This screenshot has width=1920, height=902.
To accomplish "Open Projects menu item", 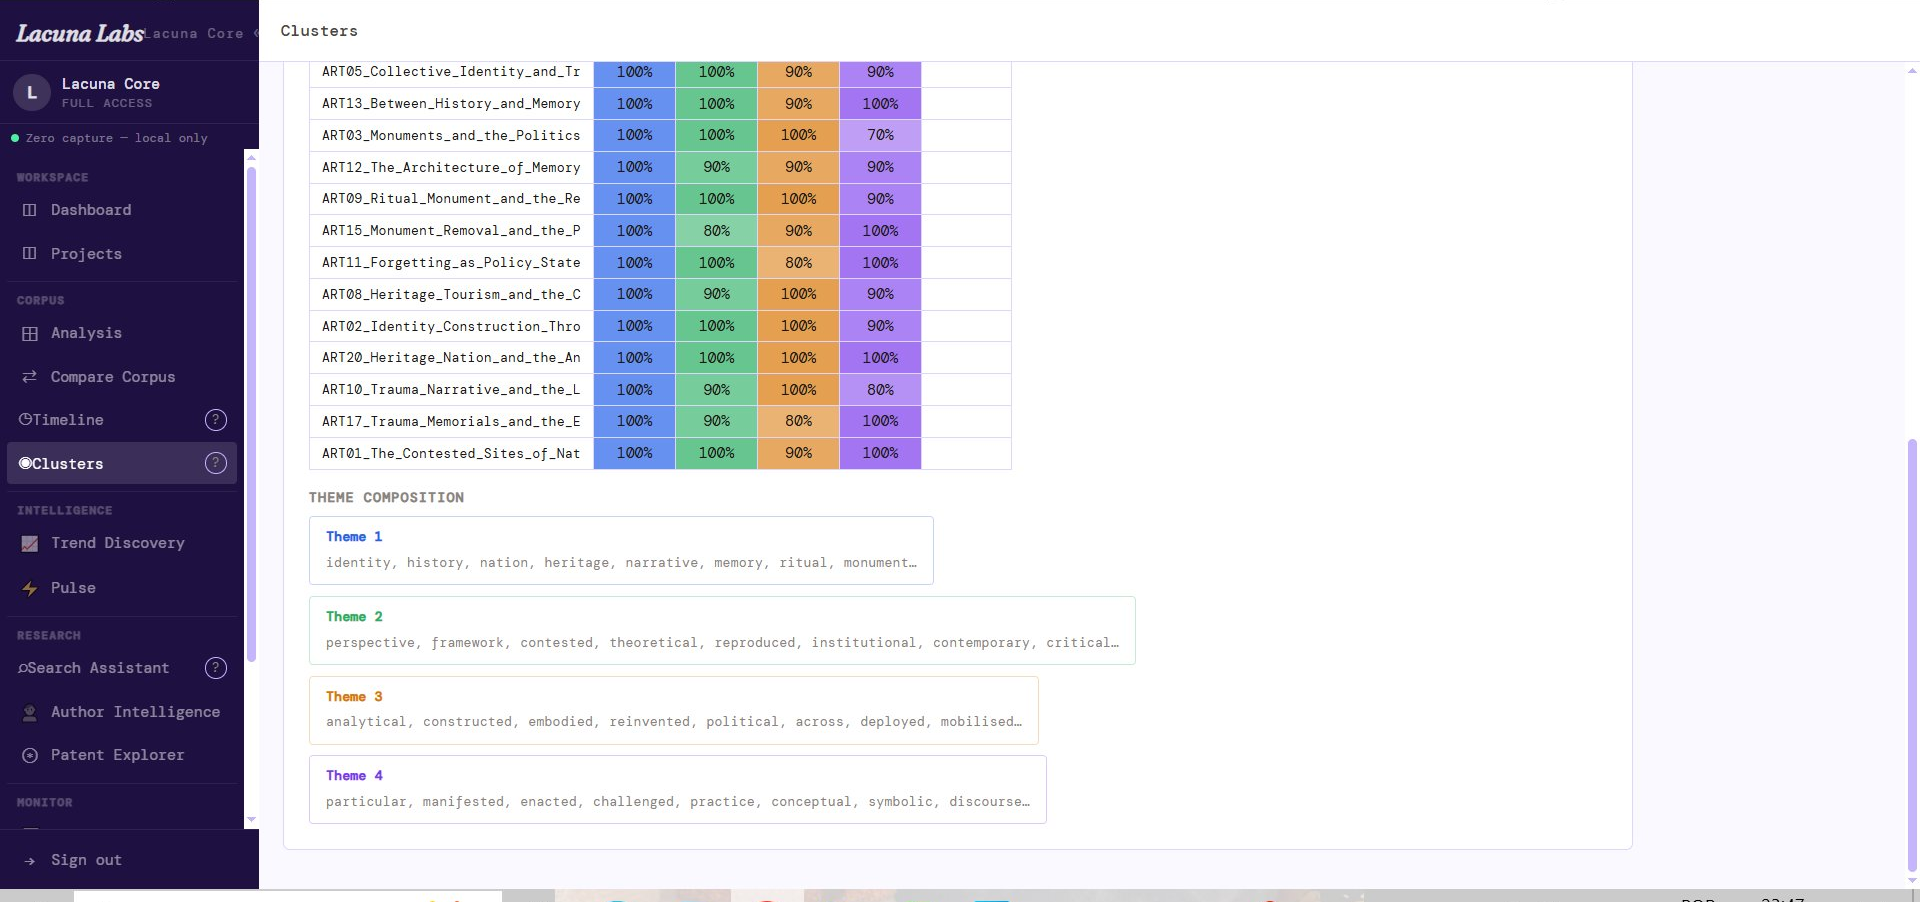I will coord(122,254).
